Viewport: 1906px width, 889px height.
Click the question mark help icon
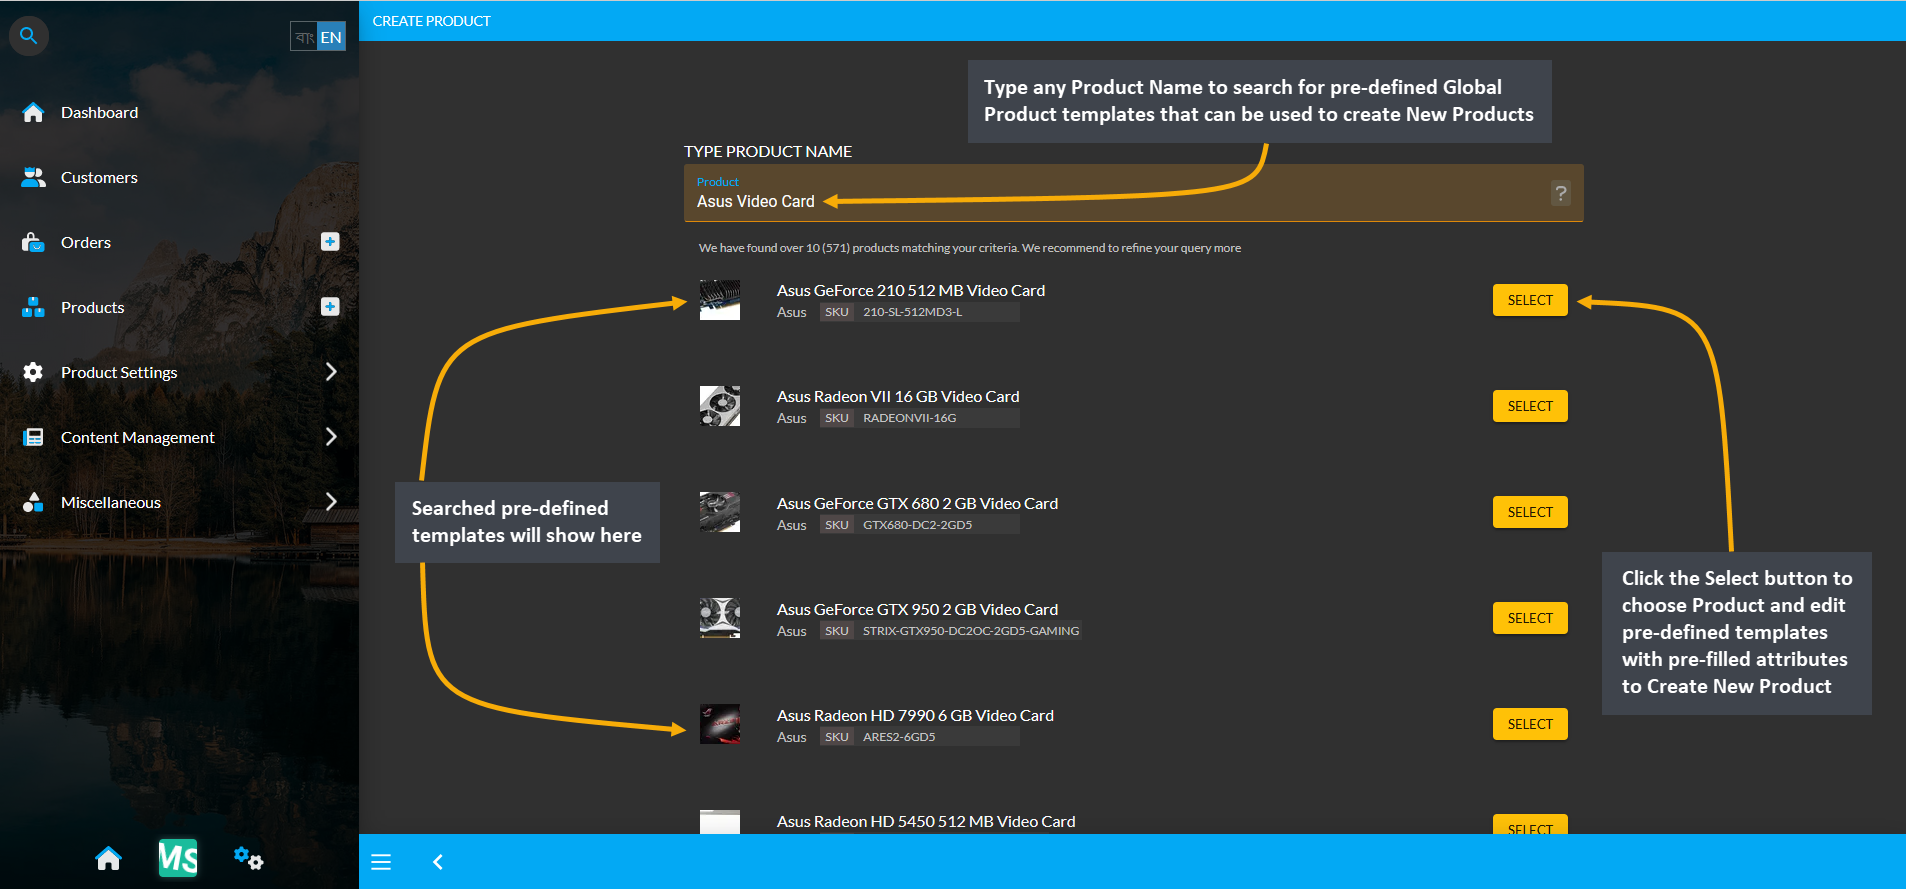(1561, 193)
